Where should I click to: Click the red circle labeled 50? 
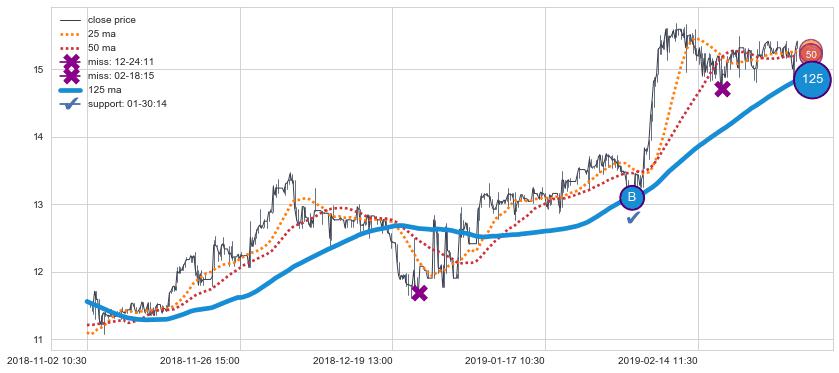pos(811,54)
